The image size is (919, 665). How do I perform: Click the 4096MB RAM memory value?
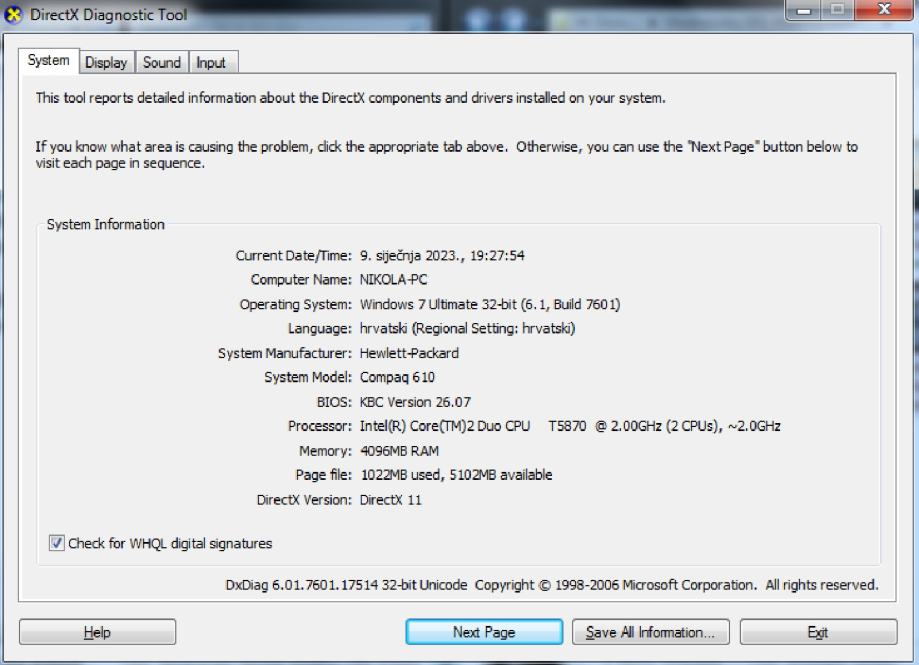click(399, 451)
